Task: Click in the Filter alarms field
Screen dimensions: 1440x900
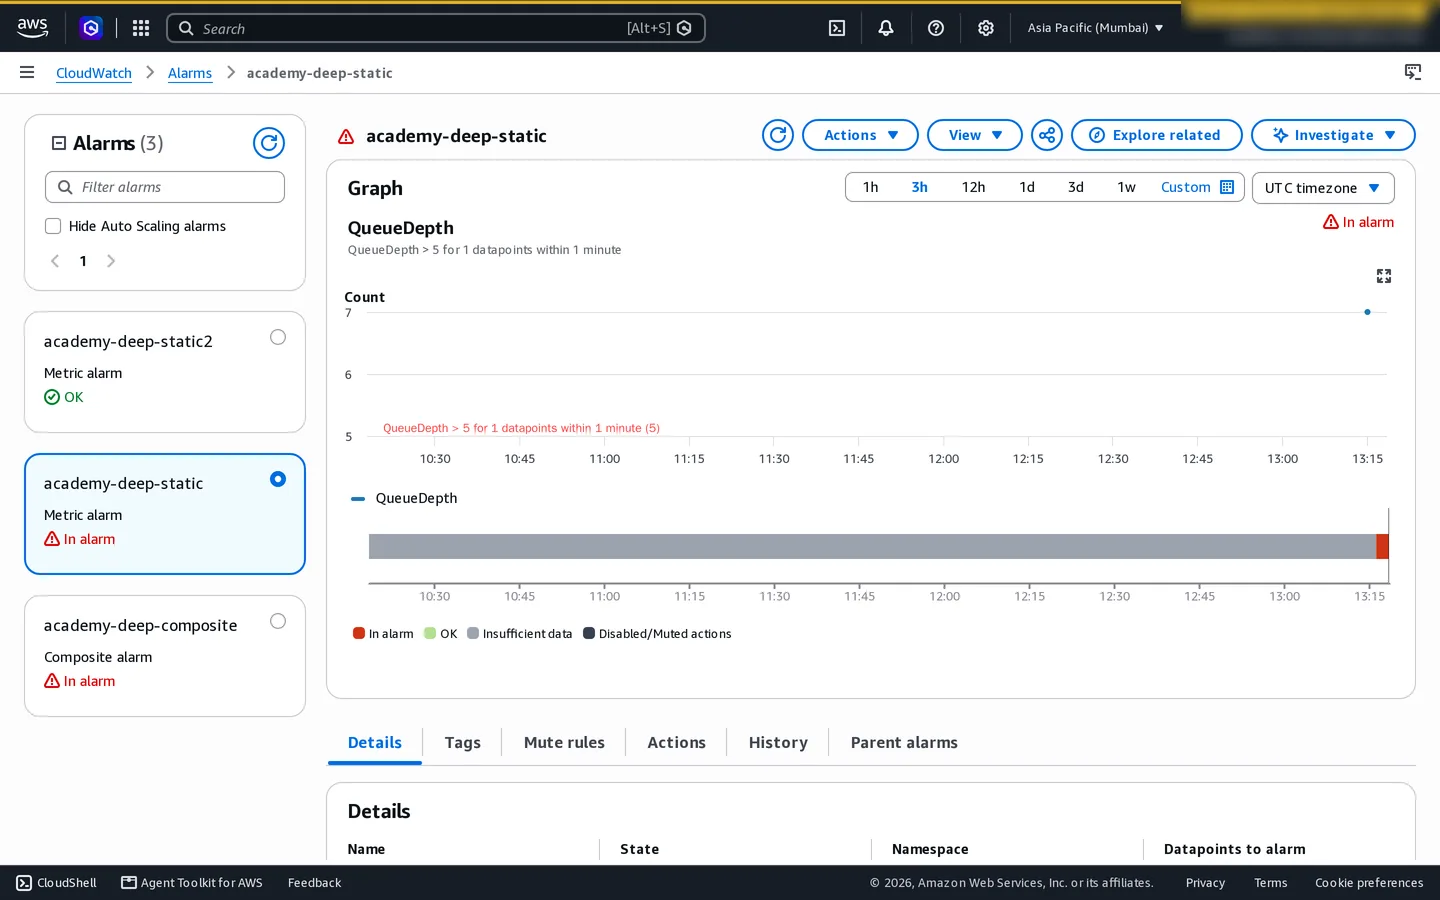Action: click(x=165, y=187)
